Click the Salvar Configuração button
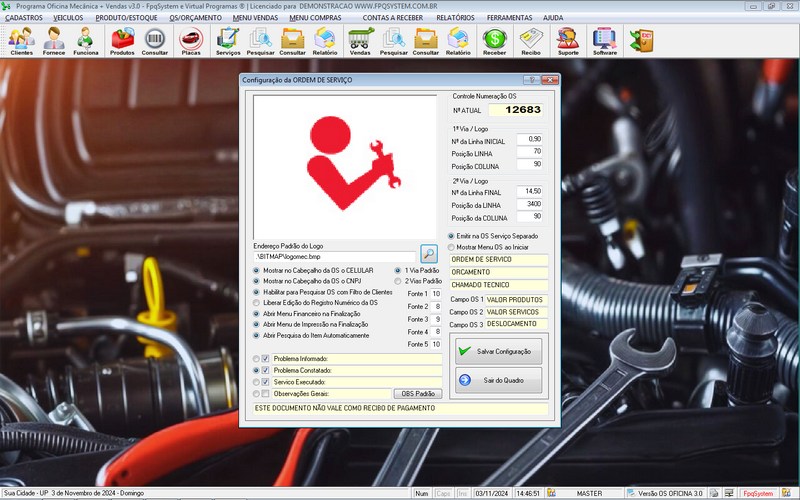 coord(498,351)
